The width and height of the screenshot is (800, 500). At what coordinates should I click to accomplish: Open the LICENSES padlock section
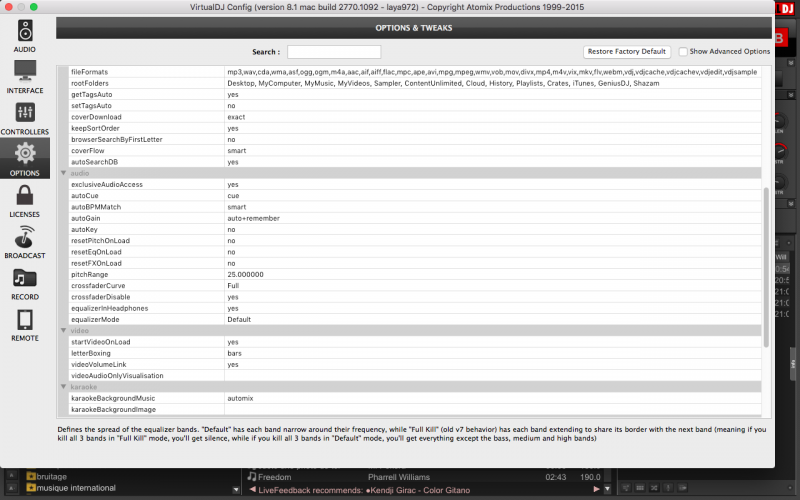[24, 201]
